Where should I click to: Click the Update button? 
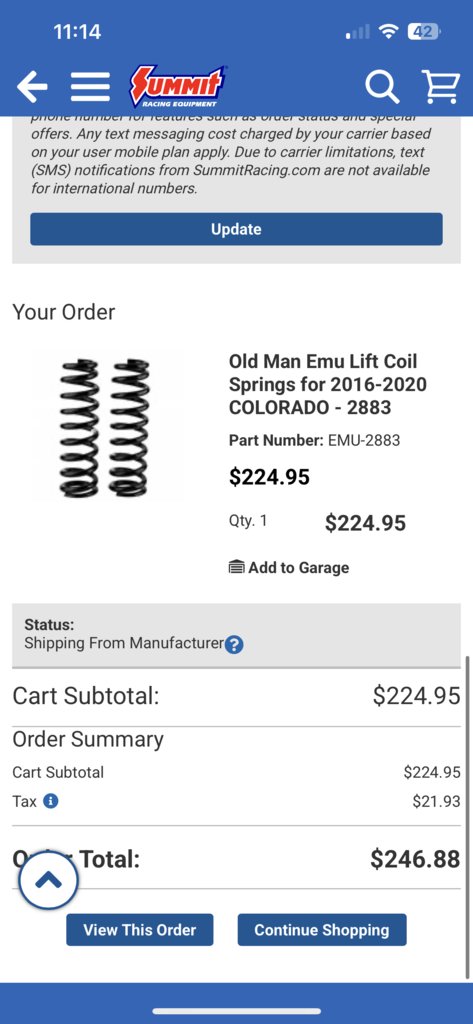click(x=236, y=229)
